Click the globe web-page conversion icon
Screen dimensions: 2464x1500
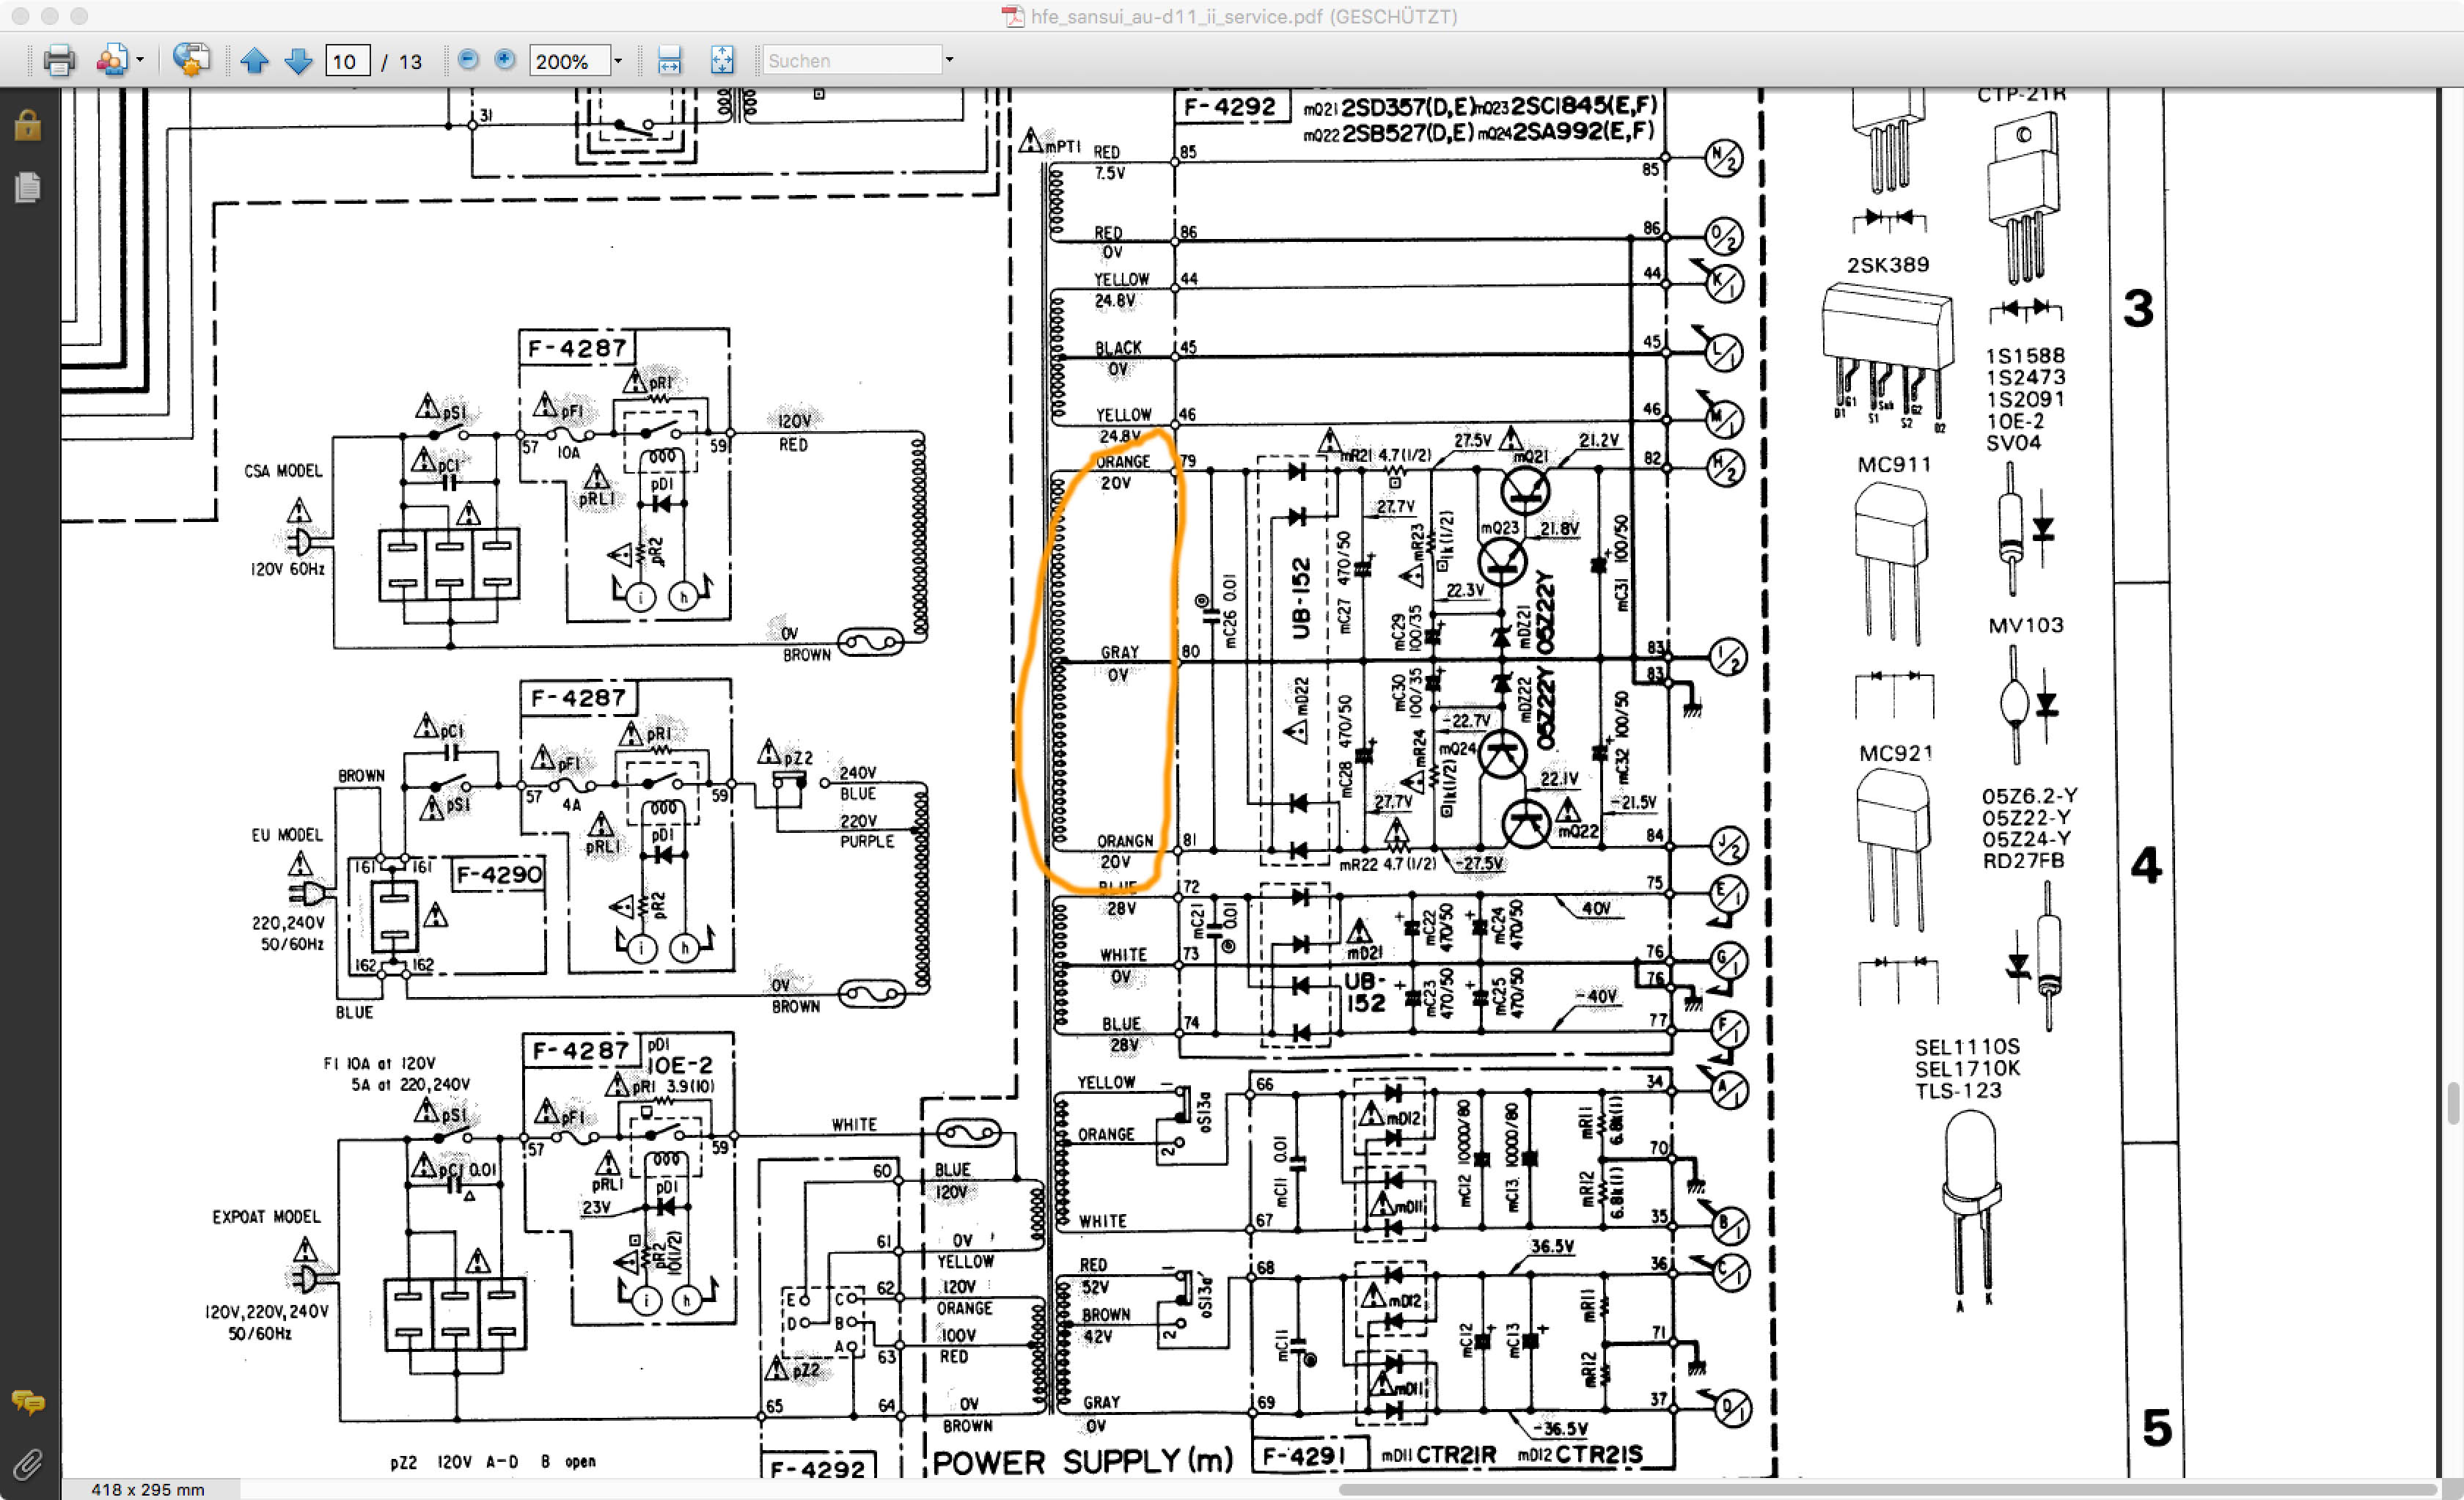click(190, 60)
